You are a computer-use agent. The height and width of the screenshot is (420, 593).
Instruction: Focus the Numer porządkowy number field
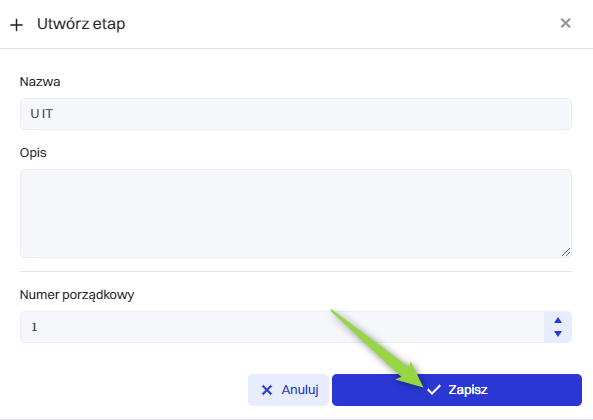pyautogui.click(x=282, y=327)
